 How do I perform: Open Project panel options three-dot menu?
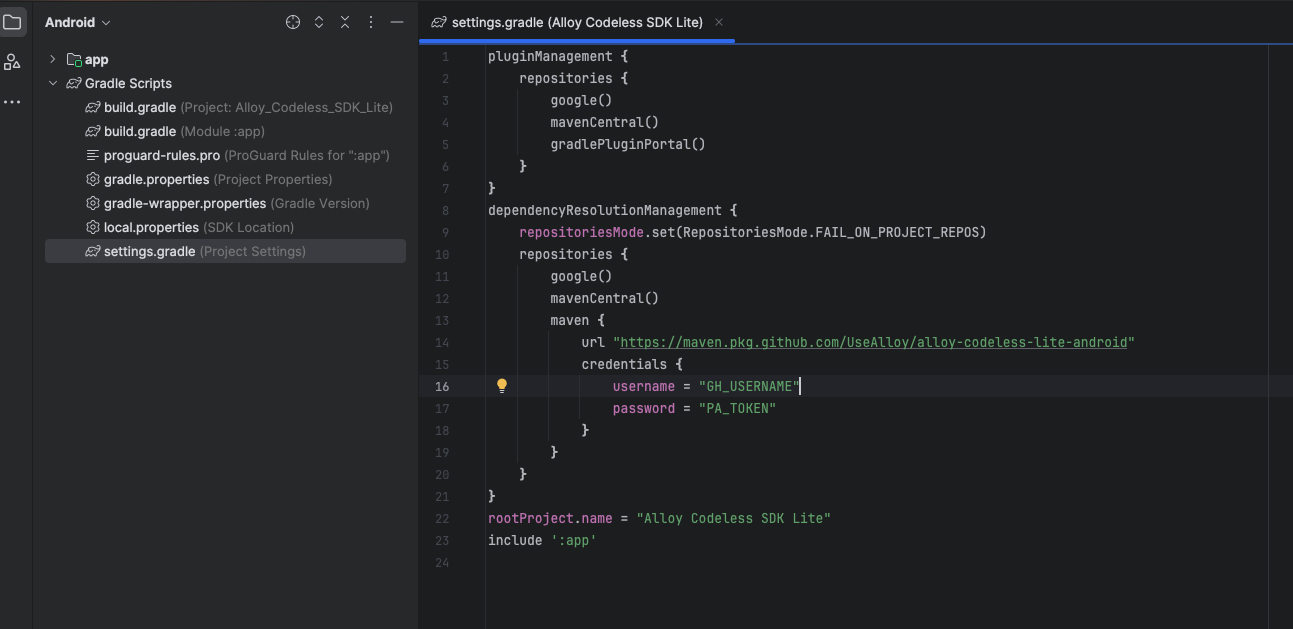pyautogui.click(x=371, y=22)
